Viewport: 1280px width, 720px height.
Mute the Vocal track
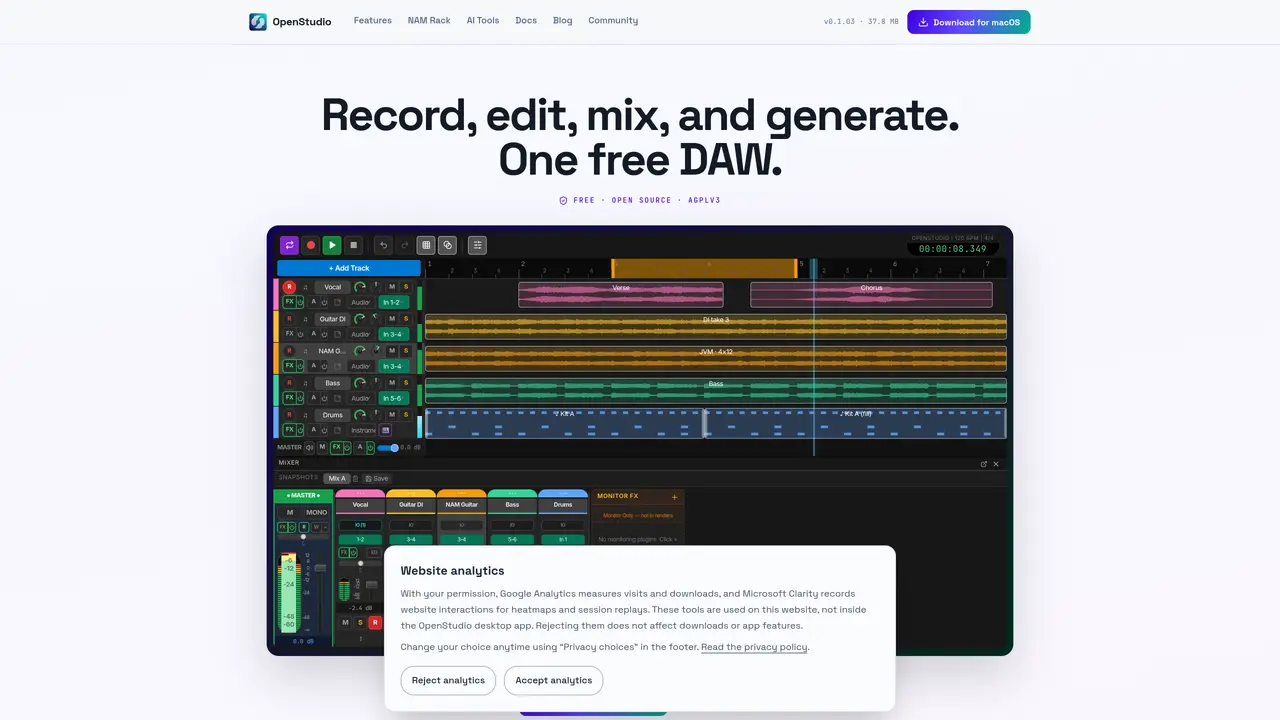(392, 287)
